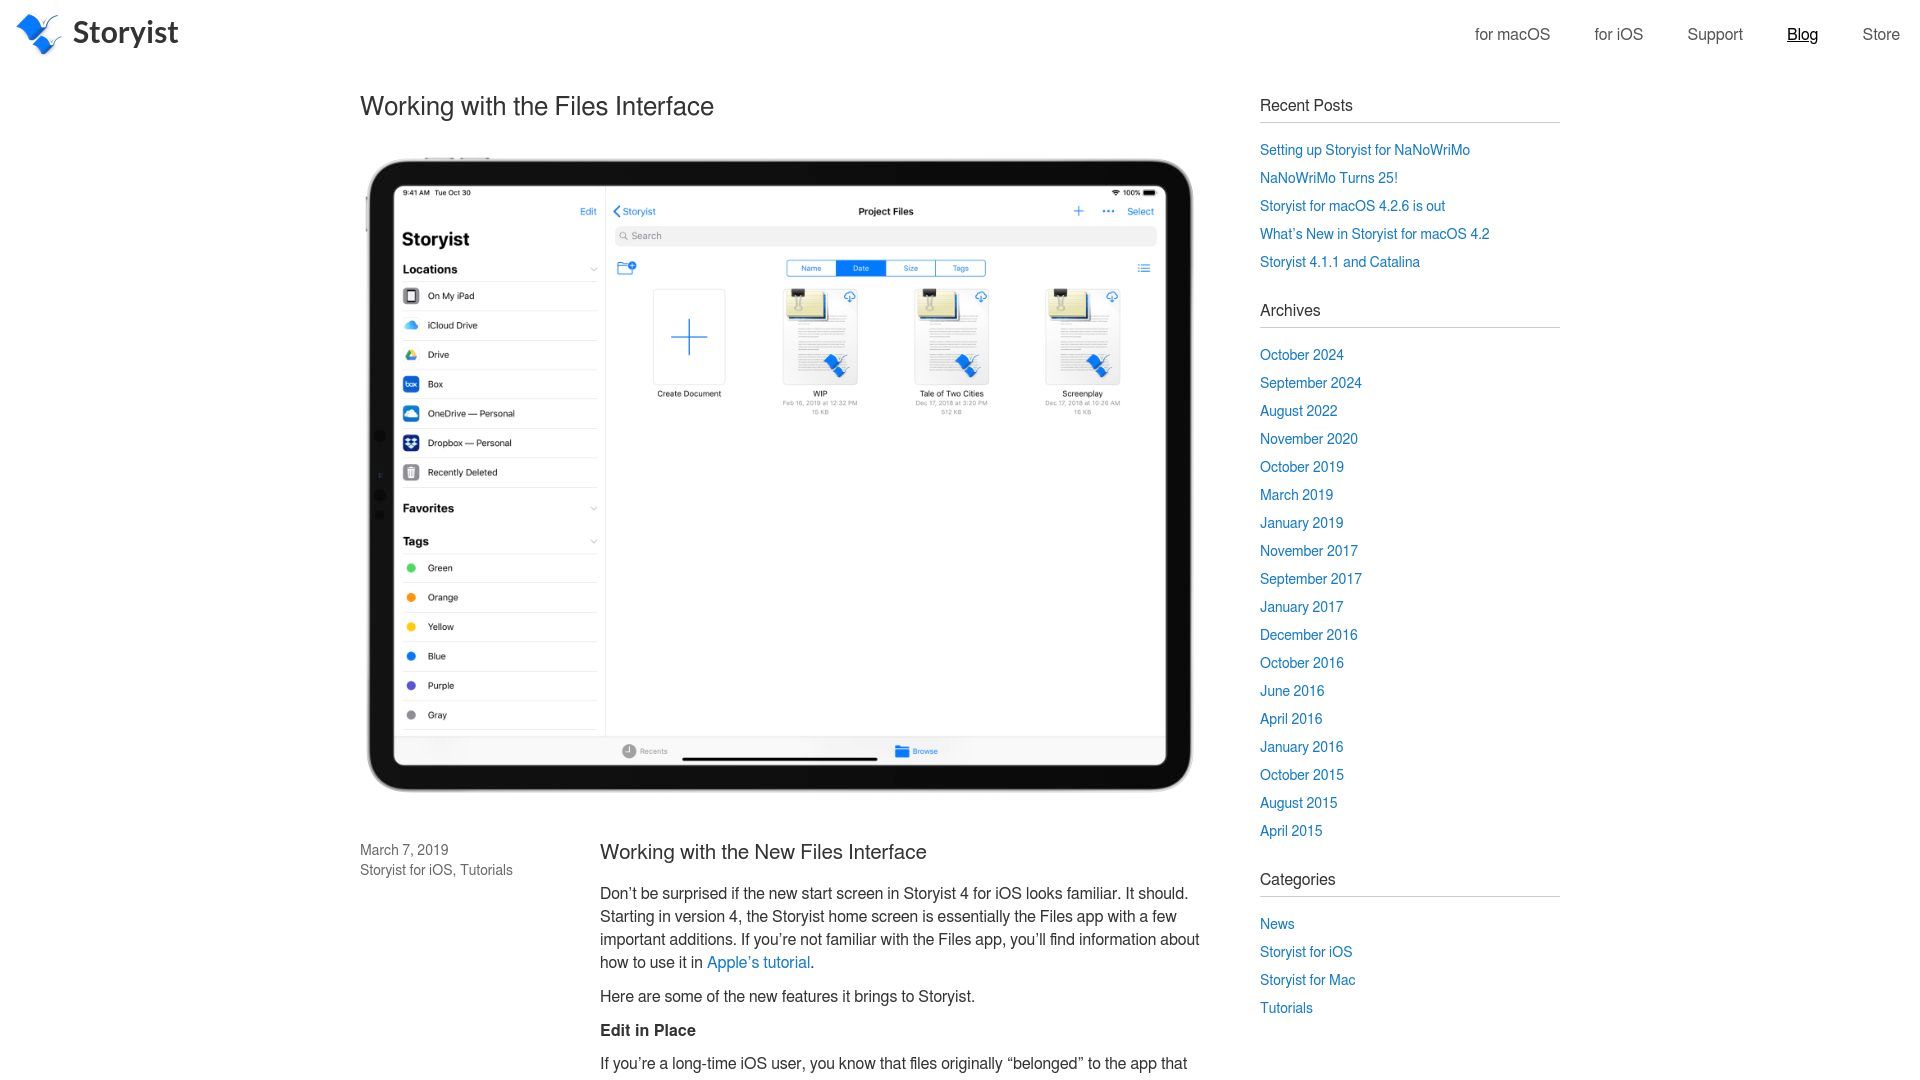
Task: Click the March 7, 2019 post date
Action: click(x=404, y=850)
